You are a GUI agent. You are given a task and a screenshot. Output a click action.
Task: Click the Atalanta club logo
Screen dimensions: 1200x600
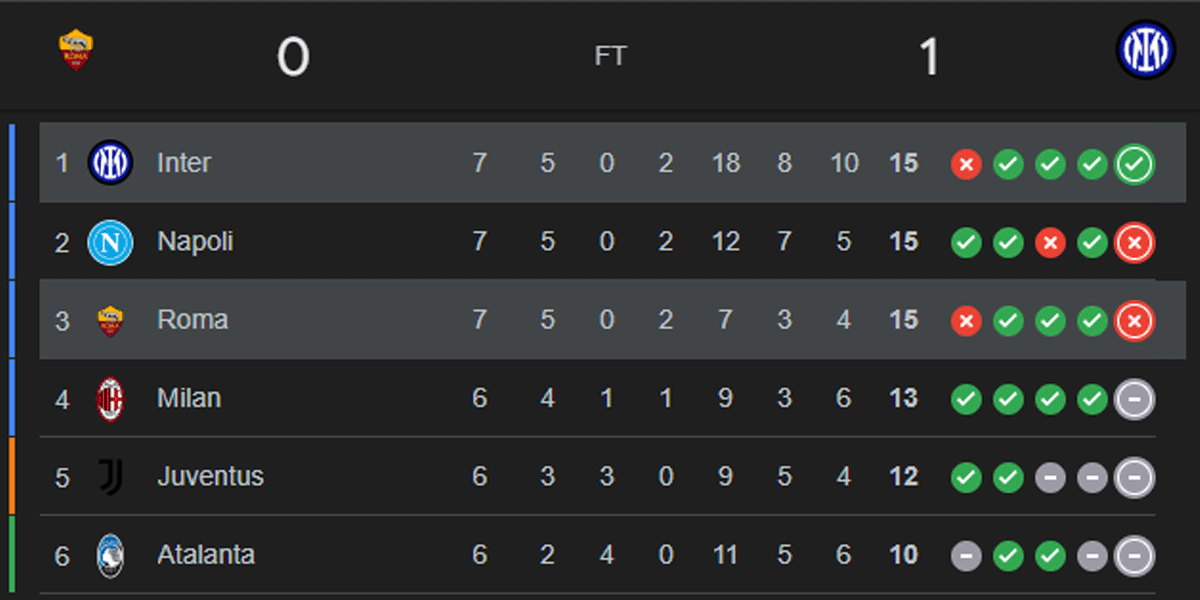pos(110,556)
